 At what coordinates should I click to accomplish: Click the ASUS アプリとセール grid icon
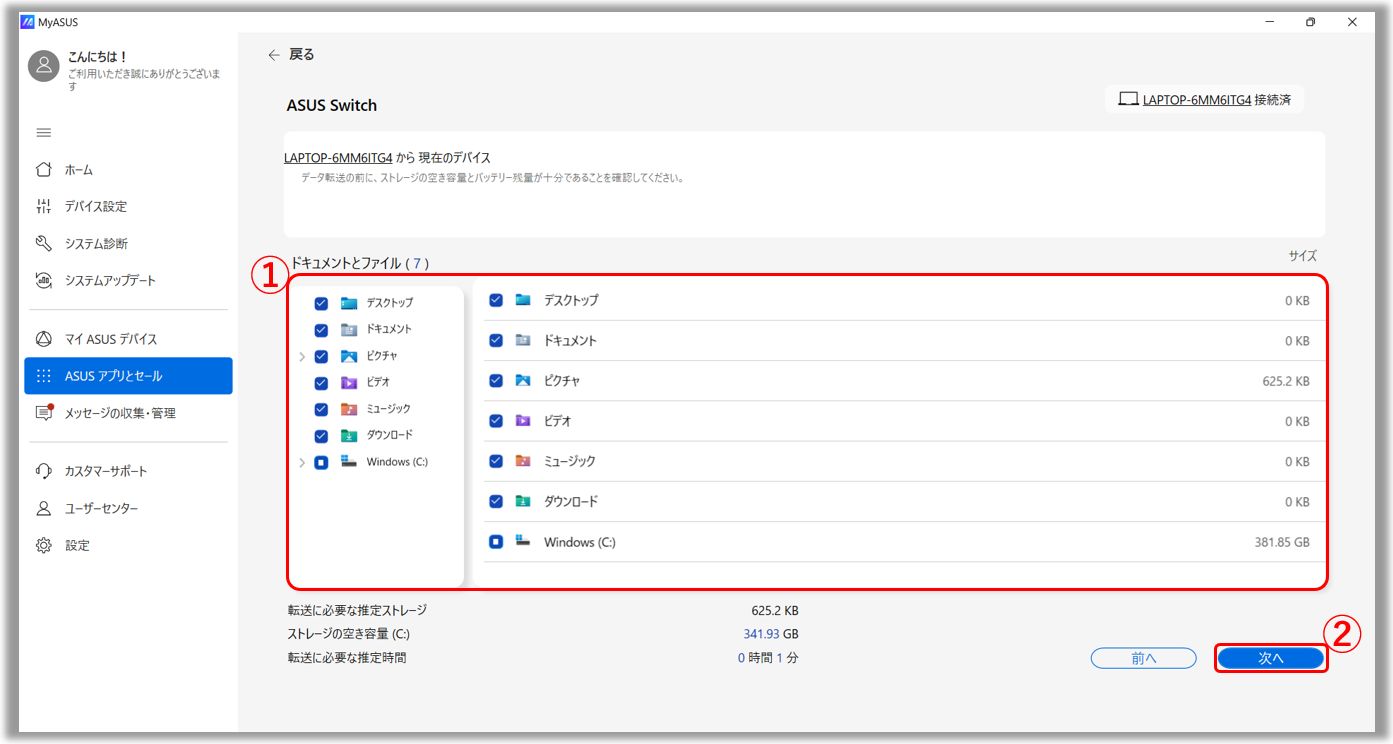pos(43,376)
